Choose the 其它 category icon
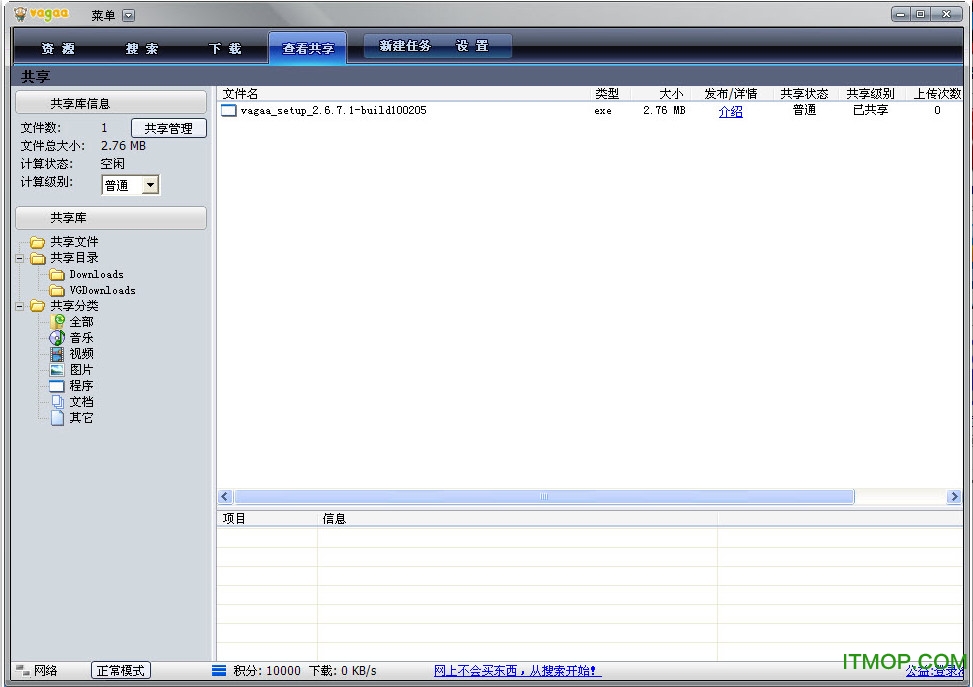The height and width of the screenshot is (687, 973). coord(57,418)
